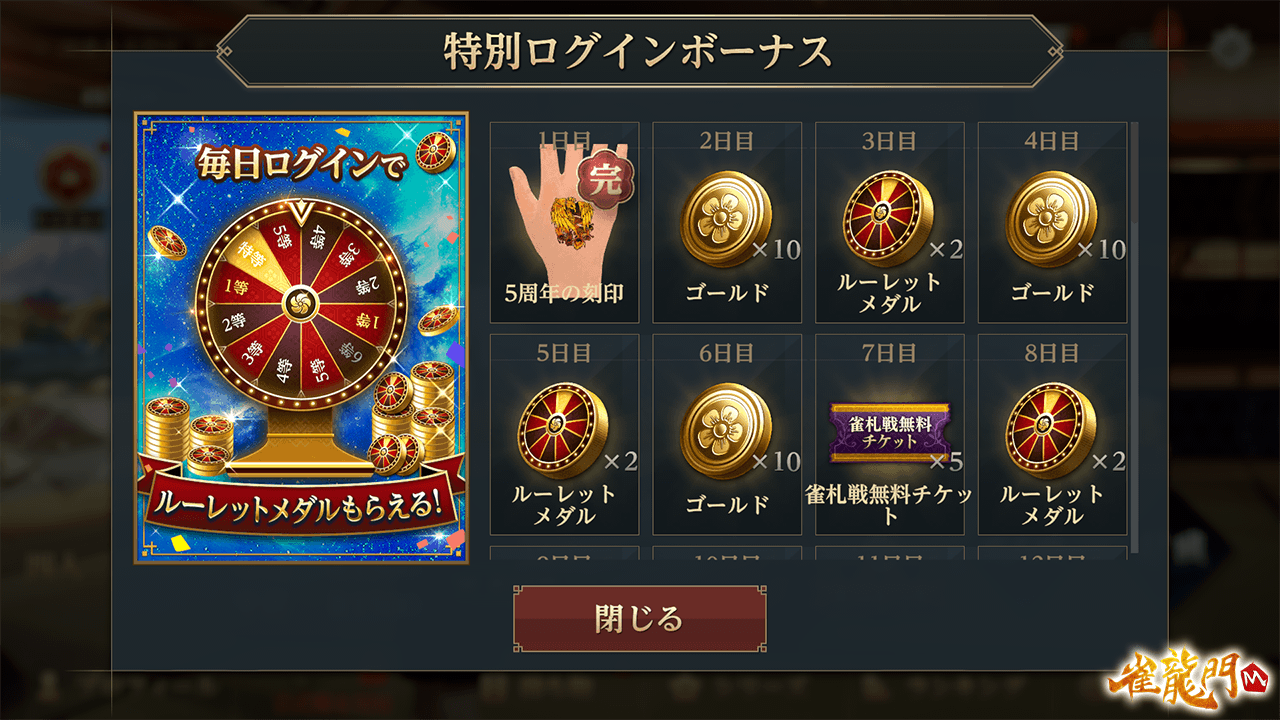The width and height of the screenshot is (1280, 720).
Task: Tap the Day 4 gold coin reward
Action: (1052, 222)
